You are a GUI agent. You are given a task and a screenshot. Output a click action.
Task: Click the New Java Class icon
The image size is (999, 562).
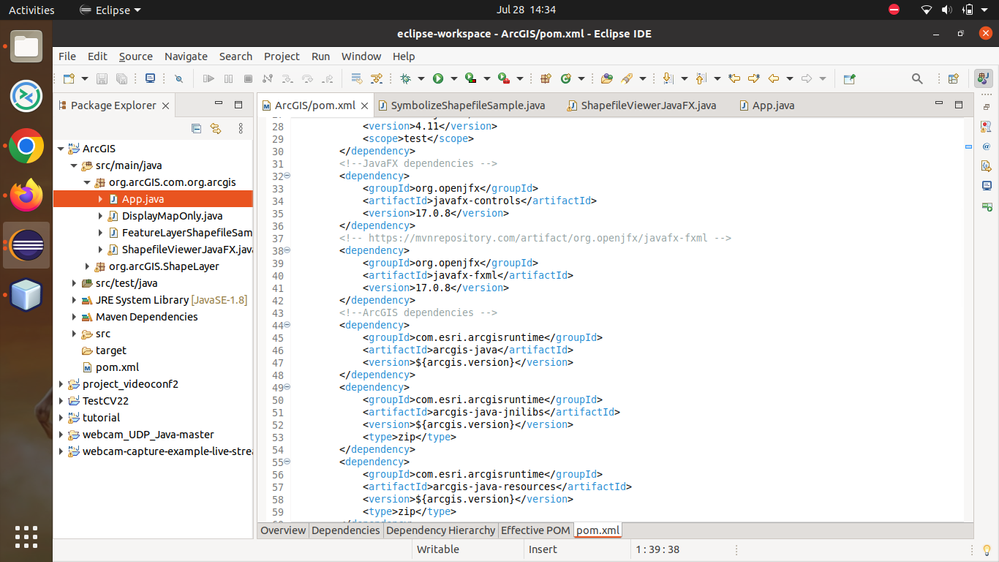click(566, 78)
